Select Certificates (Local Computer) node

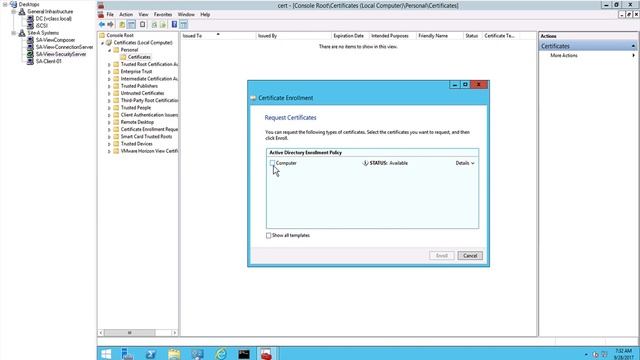pyautogui.click(x=143, y=42)
